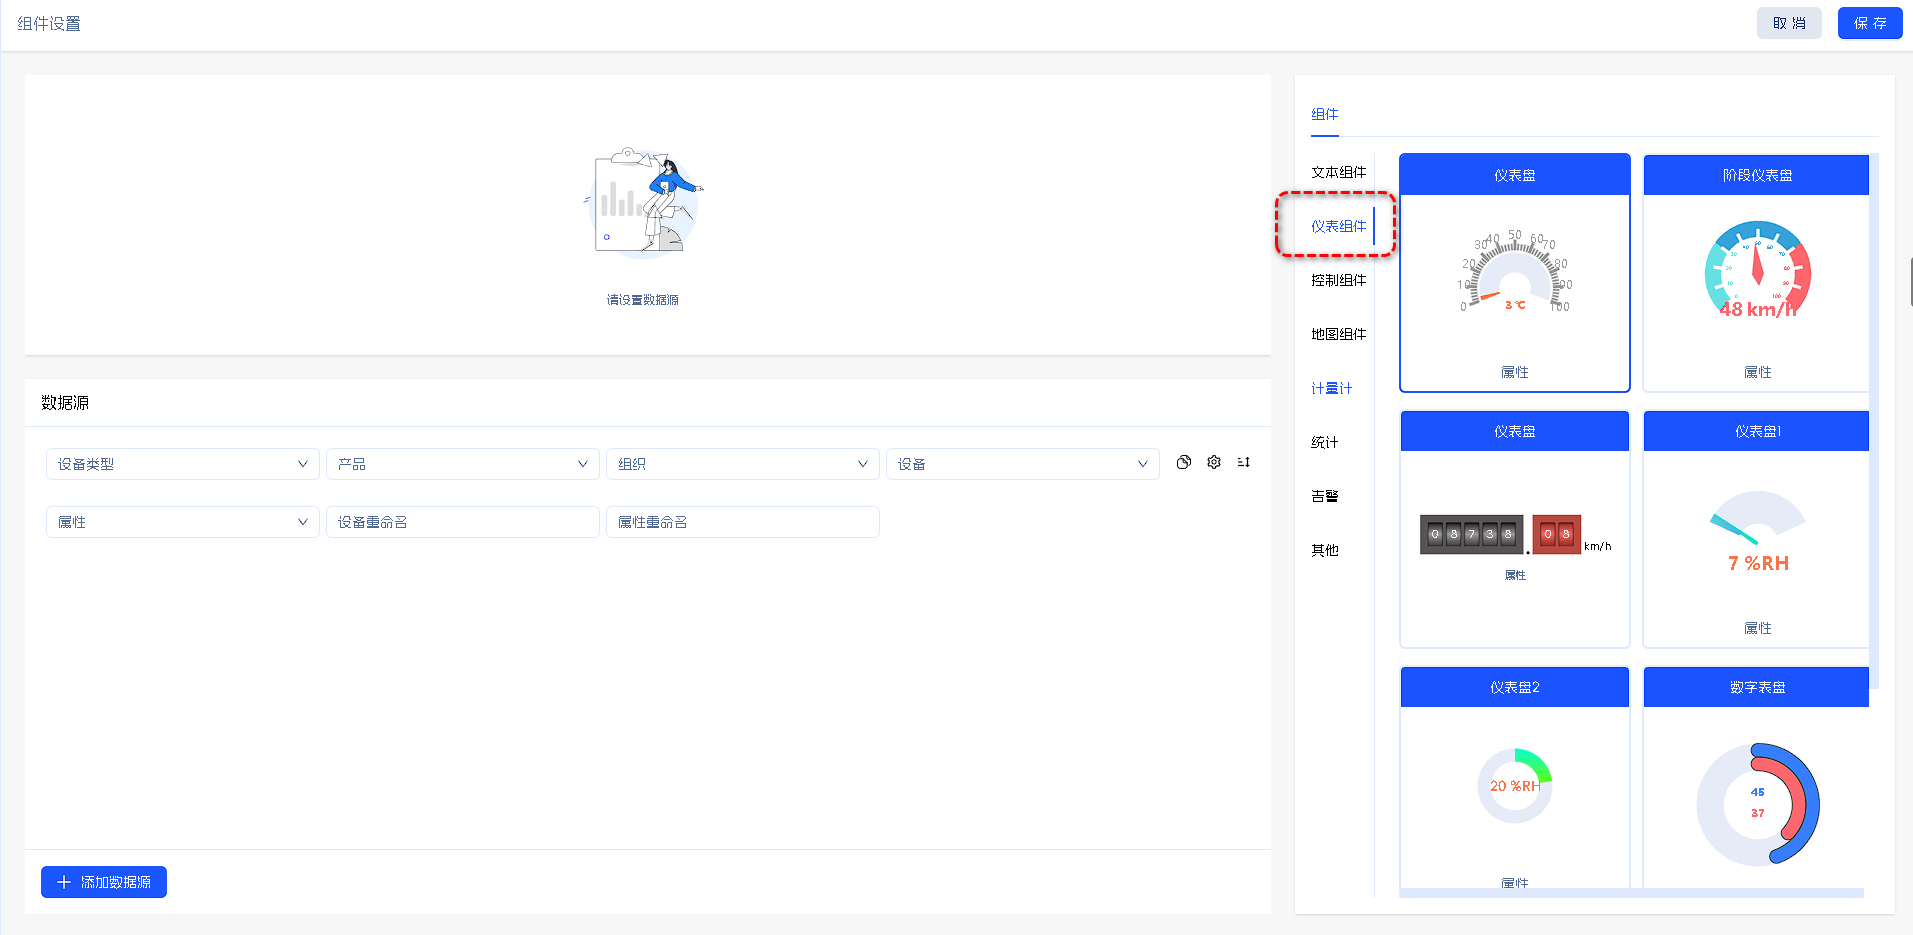Screen dimensions: 1913x935
Task: Open the gear settings icon for data source
Action: 1214,462
